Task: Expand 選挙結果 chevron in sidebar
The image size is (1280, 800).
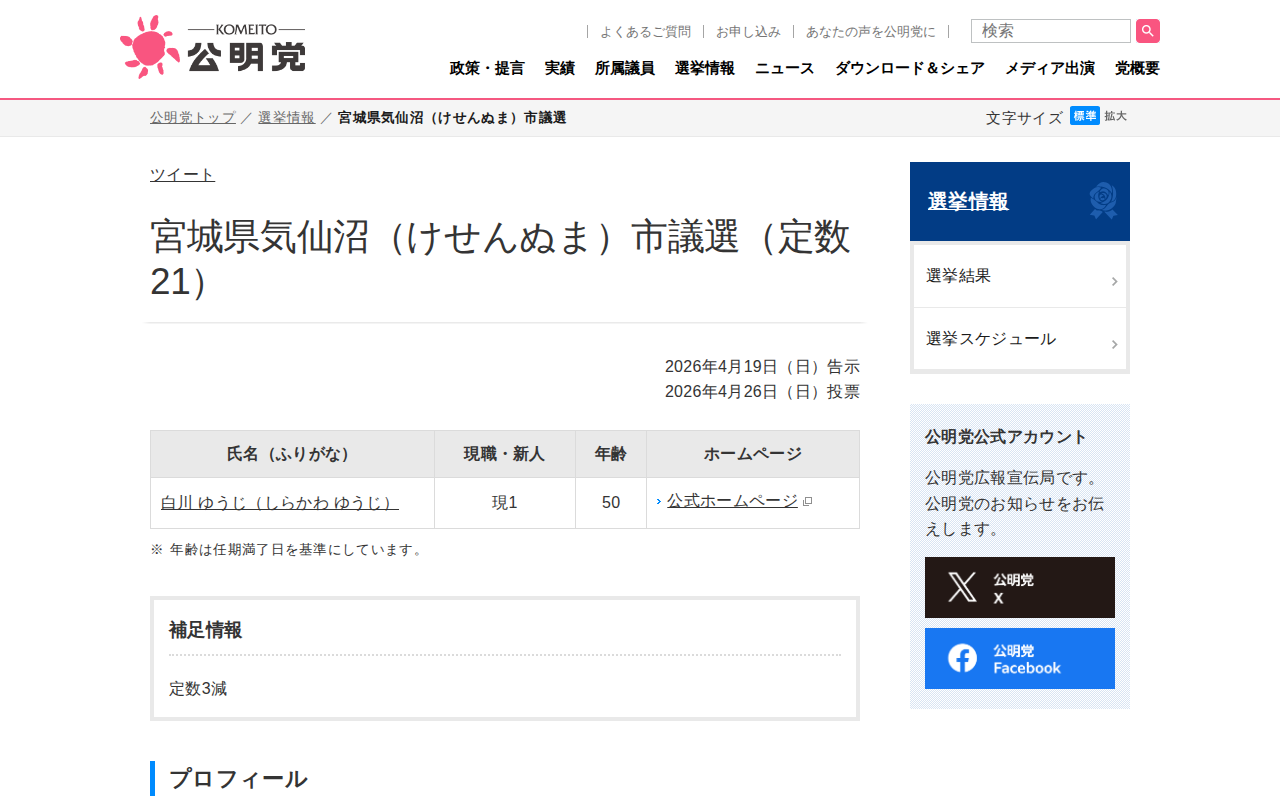Action: (x=1114, y=282)
